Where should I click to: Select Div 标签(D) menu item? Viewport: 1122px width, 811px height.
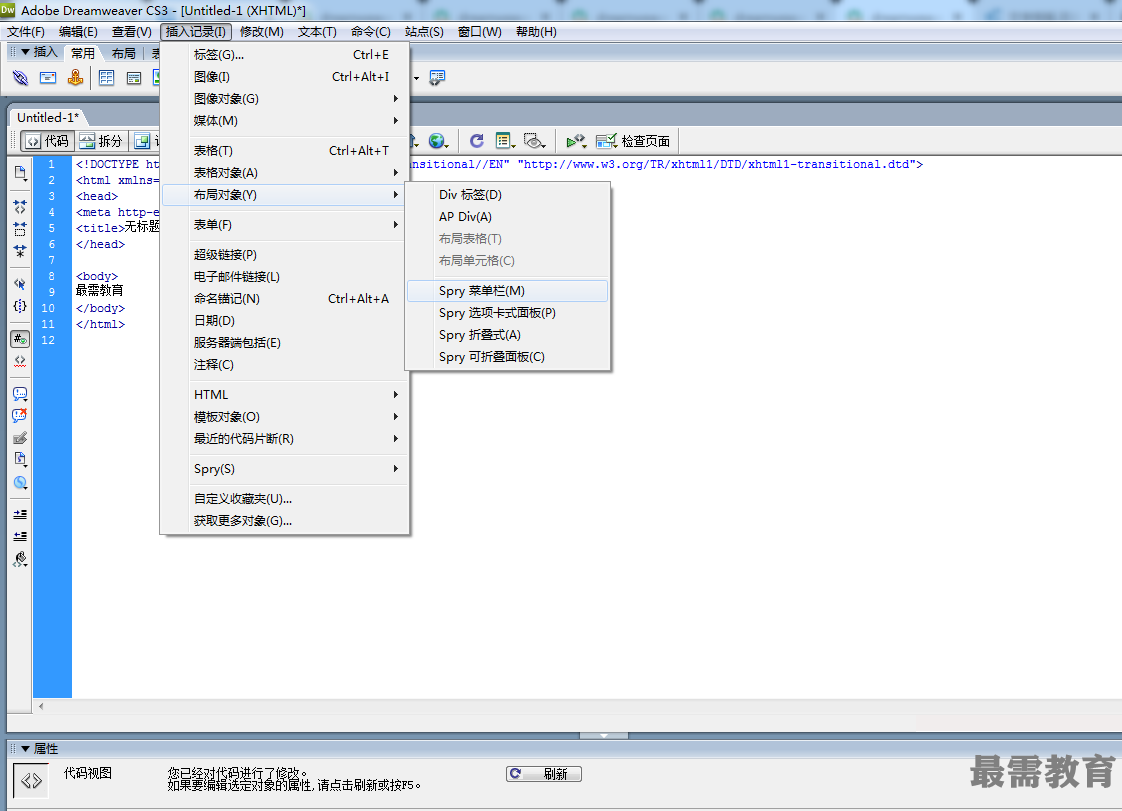507,195
